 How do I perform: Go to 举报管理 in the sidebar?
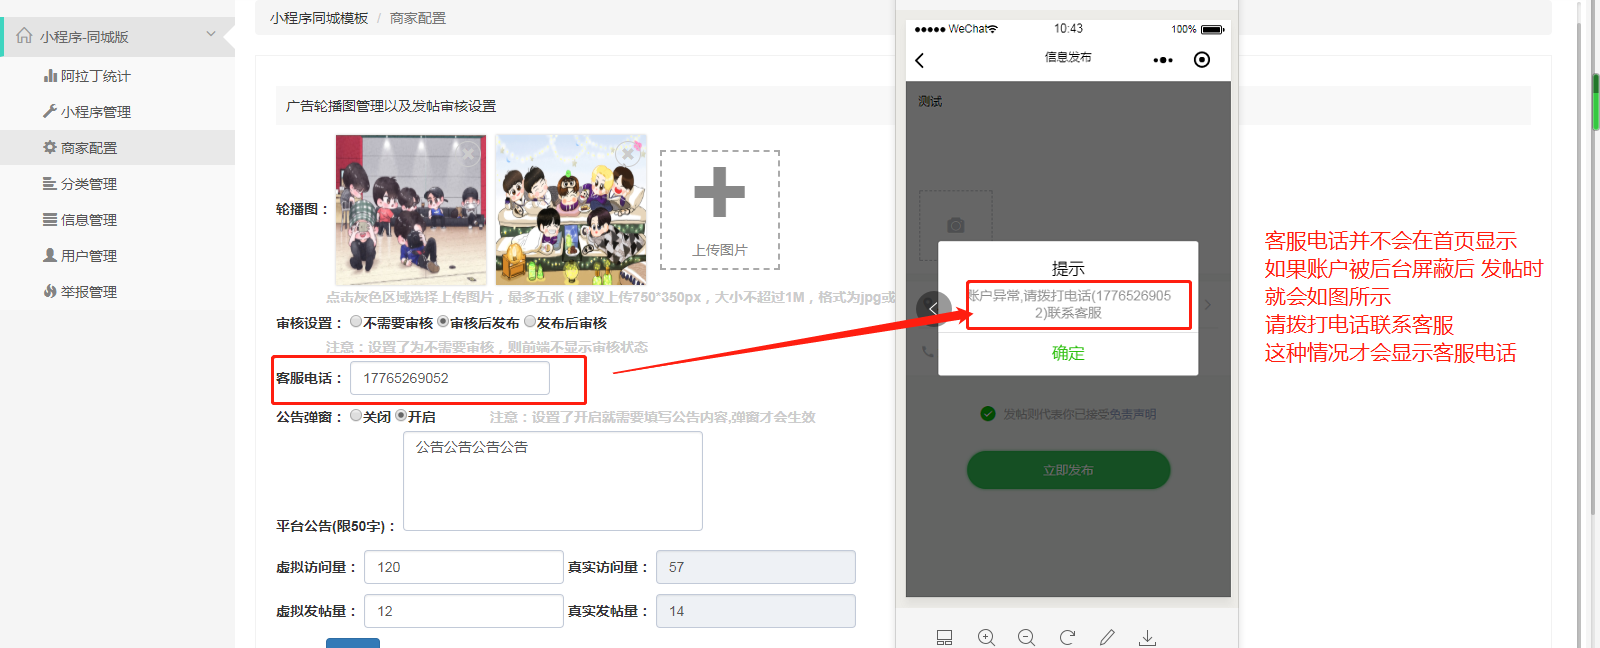88,292
